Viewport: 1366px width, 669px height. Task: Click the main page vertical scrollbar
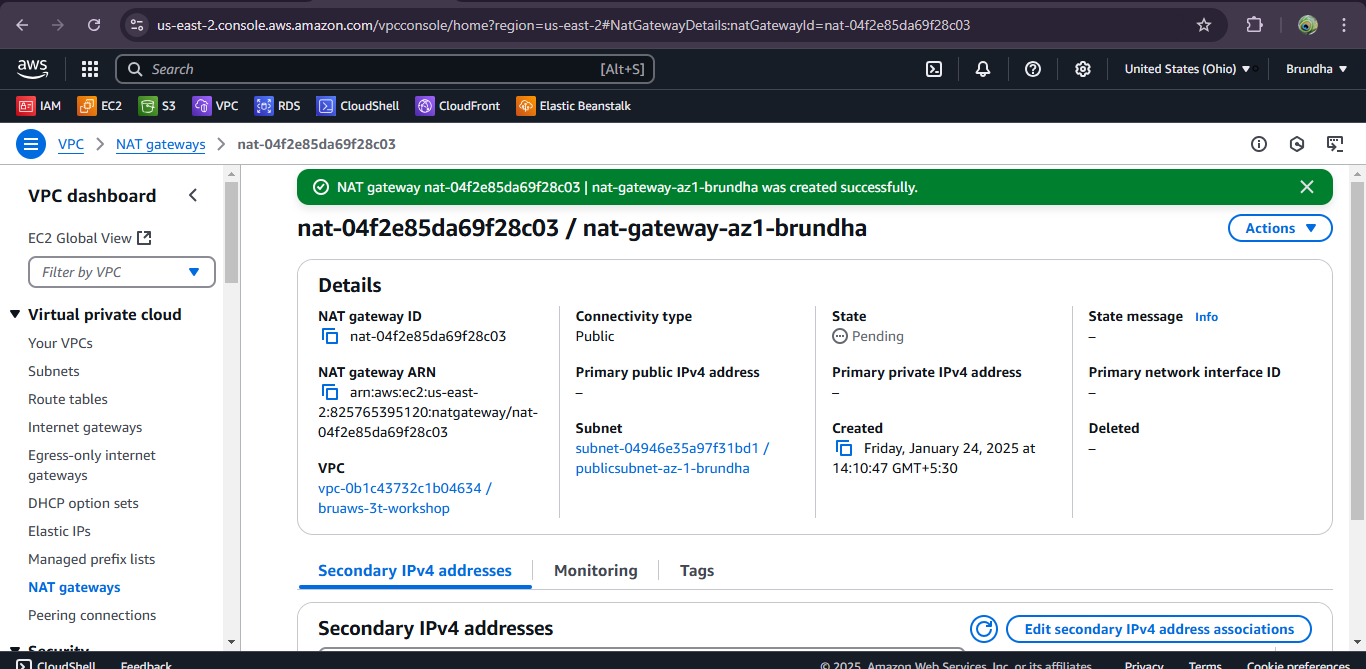(x=1357, y=350)
